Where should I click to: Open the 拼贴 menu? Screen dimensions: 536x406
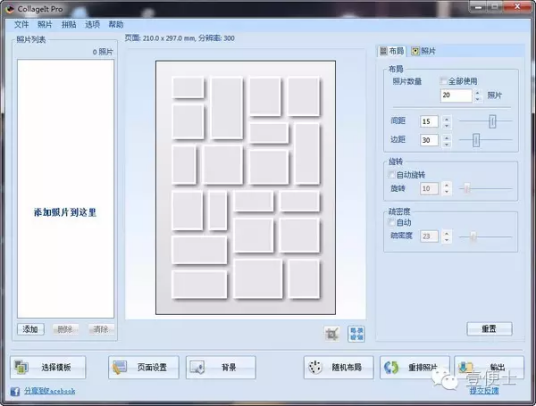[68, 25]
